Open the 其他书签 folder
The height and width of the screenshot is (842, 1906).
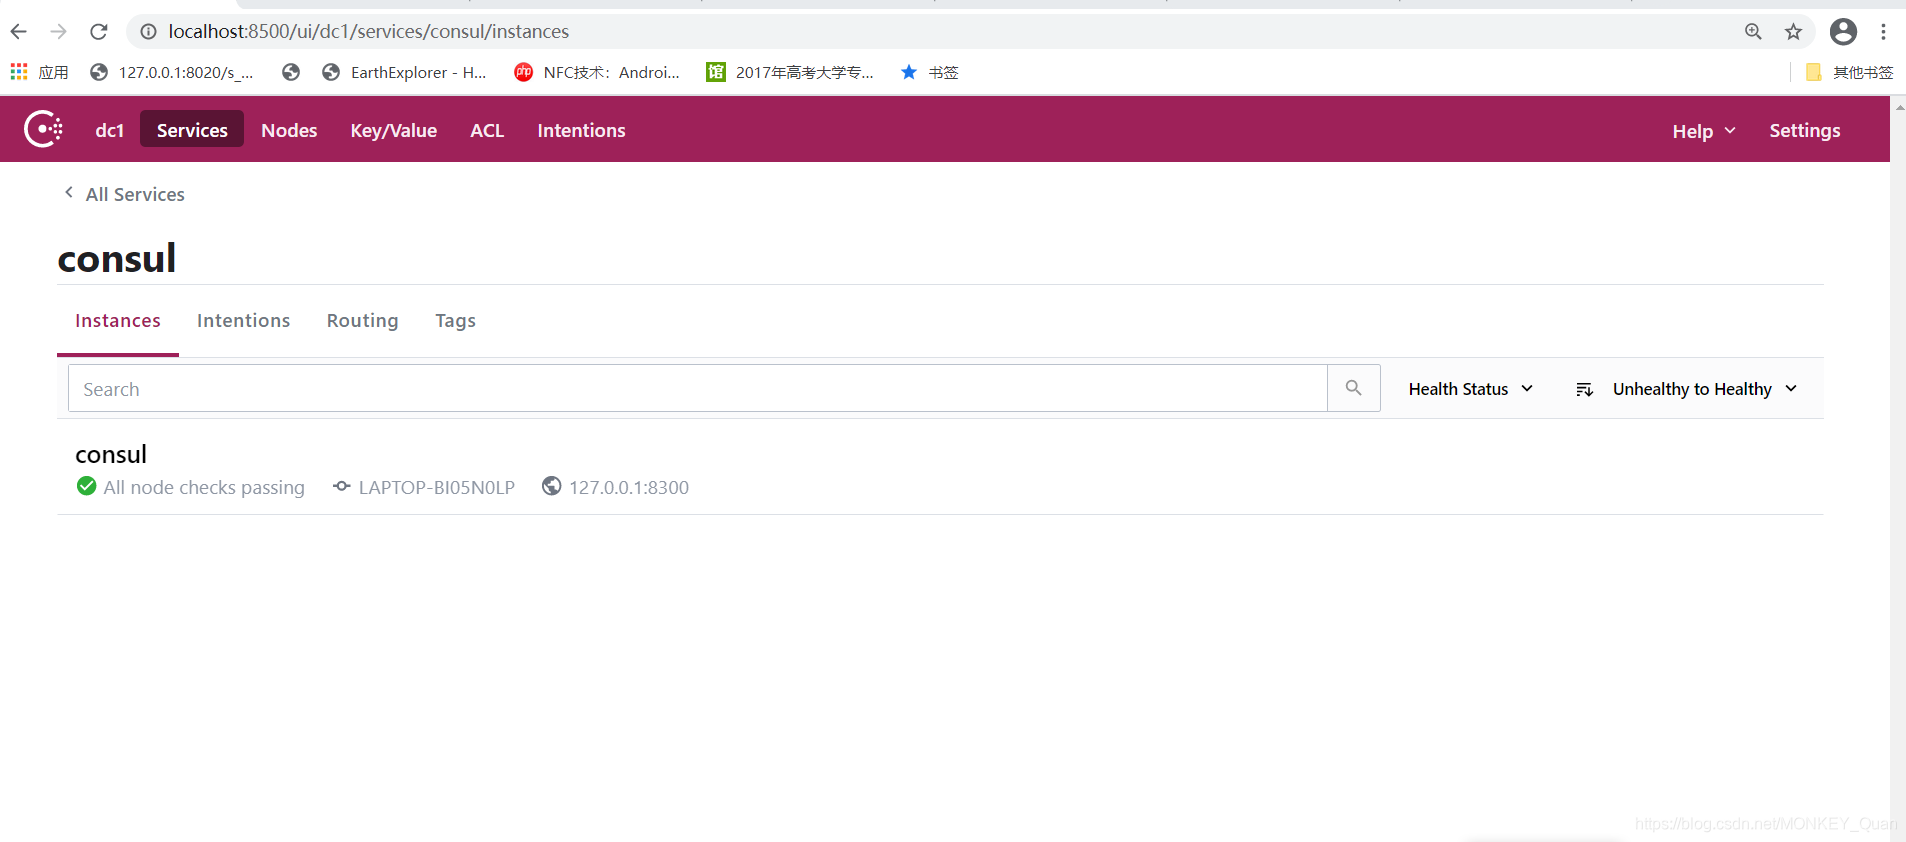click(x=1849, y=72)
